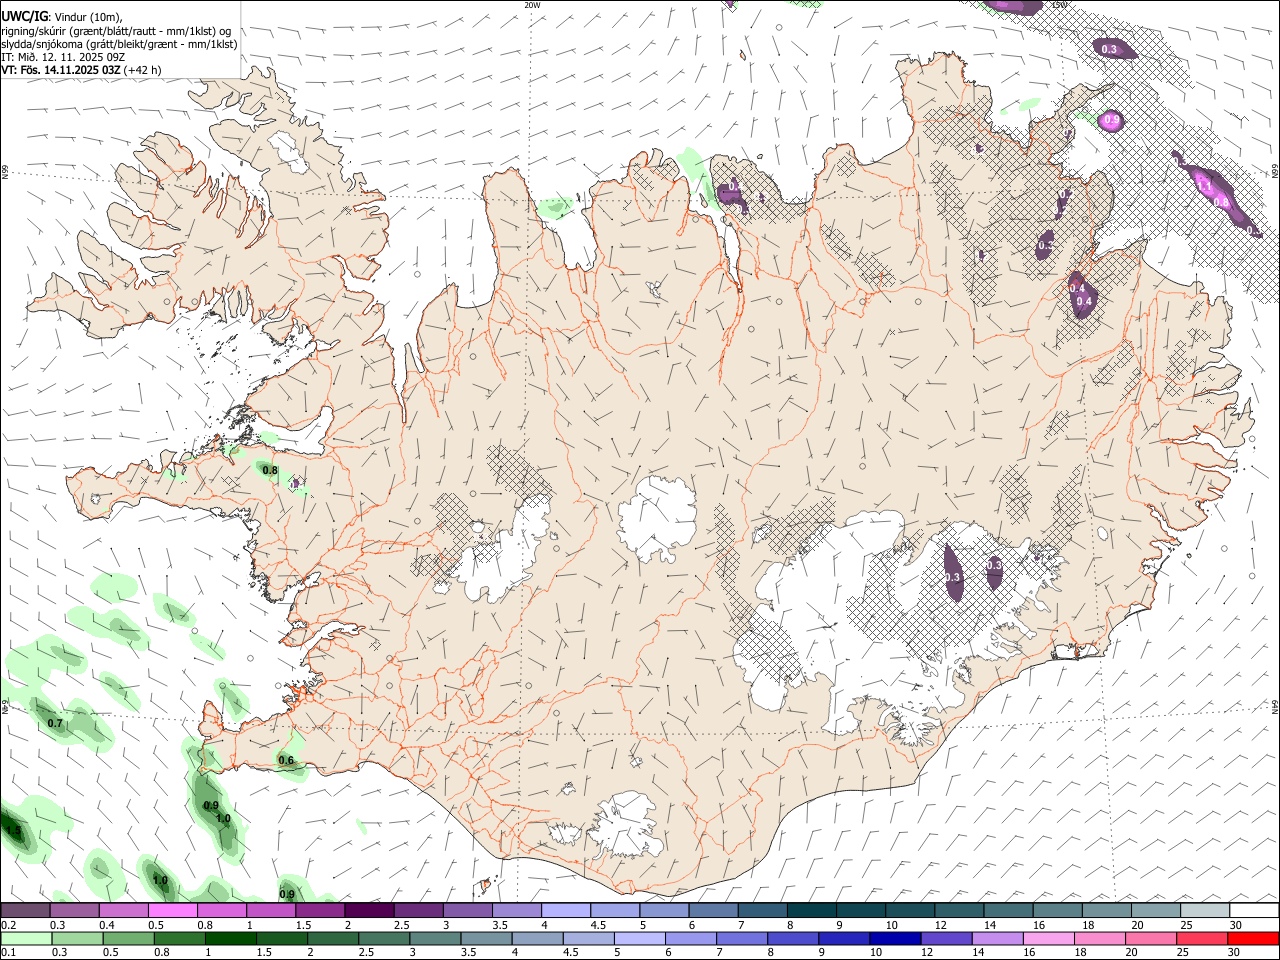Click the salmon-red 25 mm rain swatch
The image size is (1280, 960).
point(1202,938)
